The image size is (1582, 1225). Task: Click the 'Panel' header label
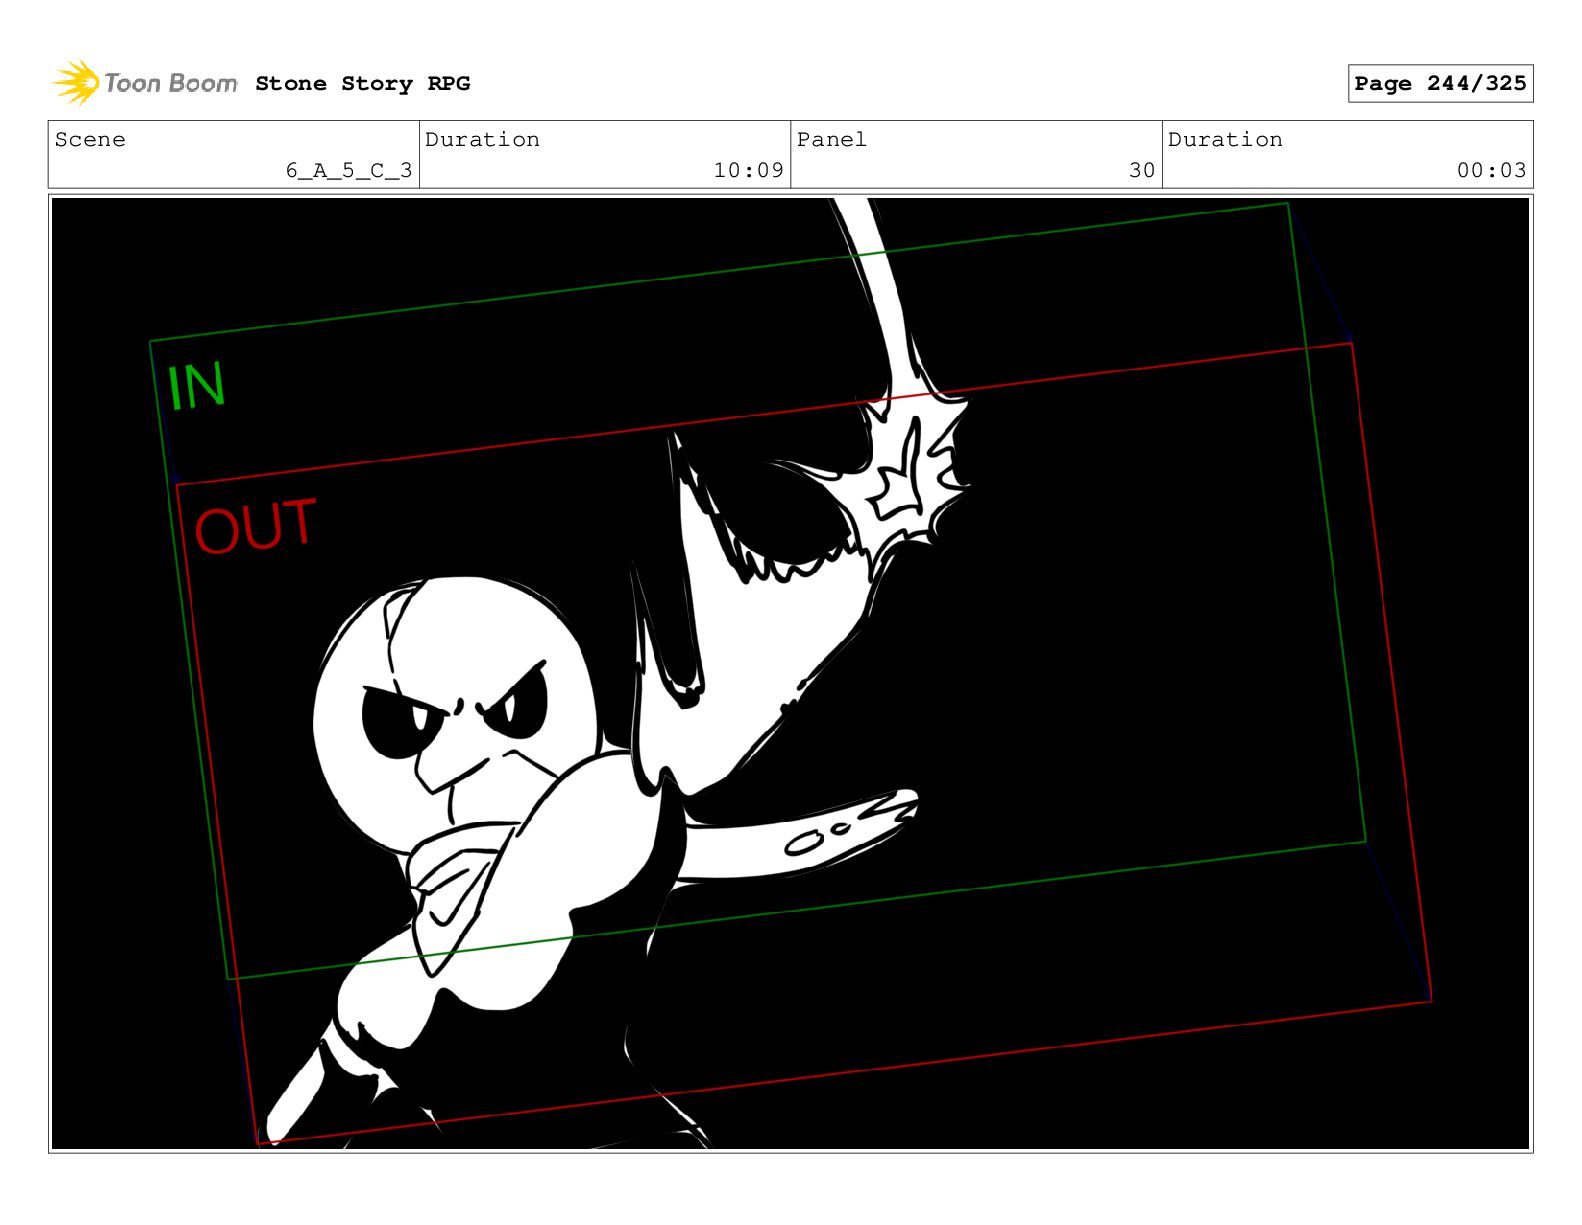click(831, 140)
